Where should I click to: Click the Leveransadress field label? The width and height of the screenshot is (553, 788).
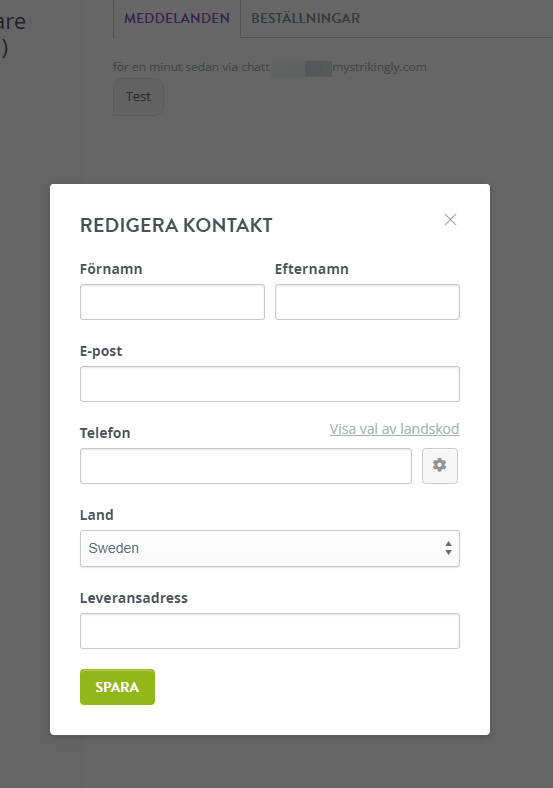pos(134,598)
